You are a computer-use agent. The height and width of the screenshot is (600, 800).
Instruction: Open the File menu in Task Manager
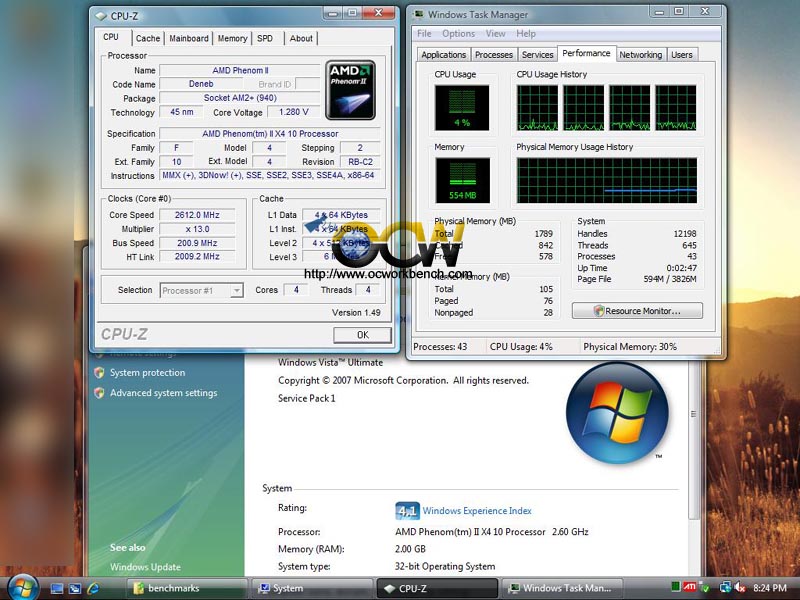424,34
